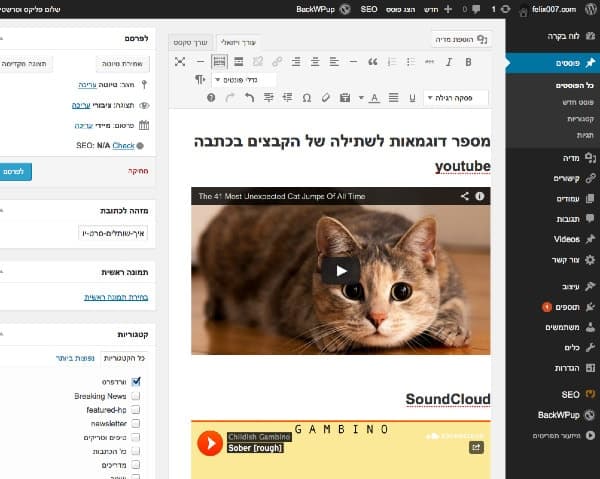Click the תצוגה מקדימה preview button
600x479 pixels.
click(25, 64)
